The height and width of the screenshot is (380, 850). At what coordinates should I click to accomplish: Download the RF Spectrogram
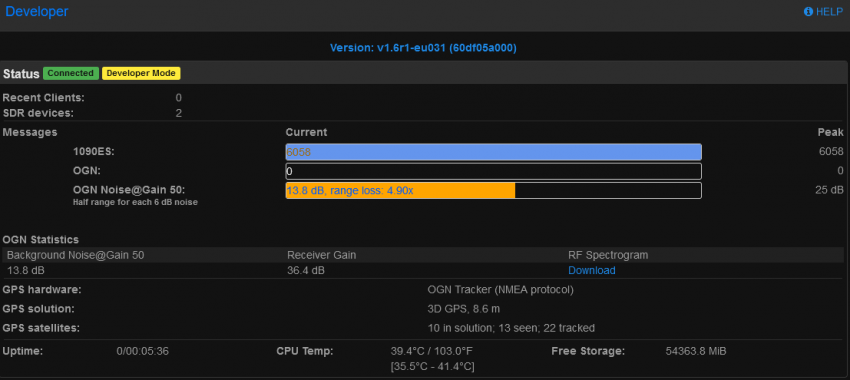coord(591,270)
